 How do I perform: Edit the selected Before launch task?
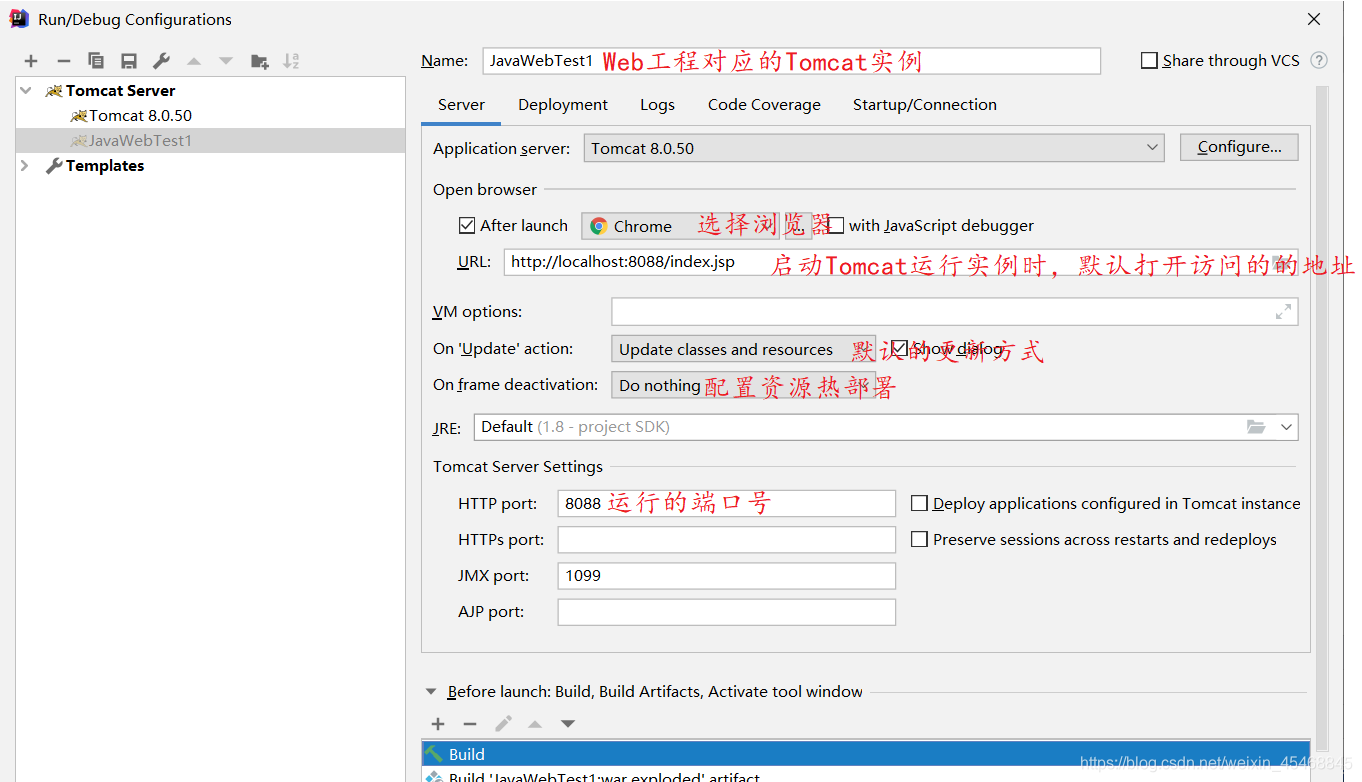click(x=503, y=724)
